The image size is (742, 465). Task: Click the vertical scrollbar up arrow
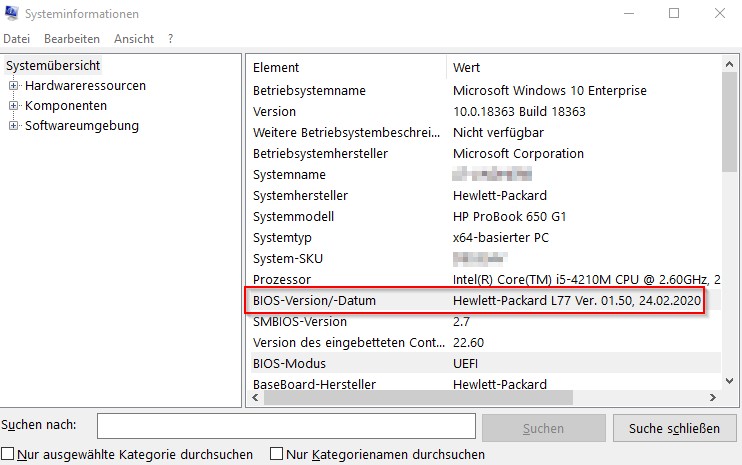click(730, 65)
